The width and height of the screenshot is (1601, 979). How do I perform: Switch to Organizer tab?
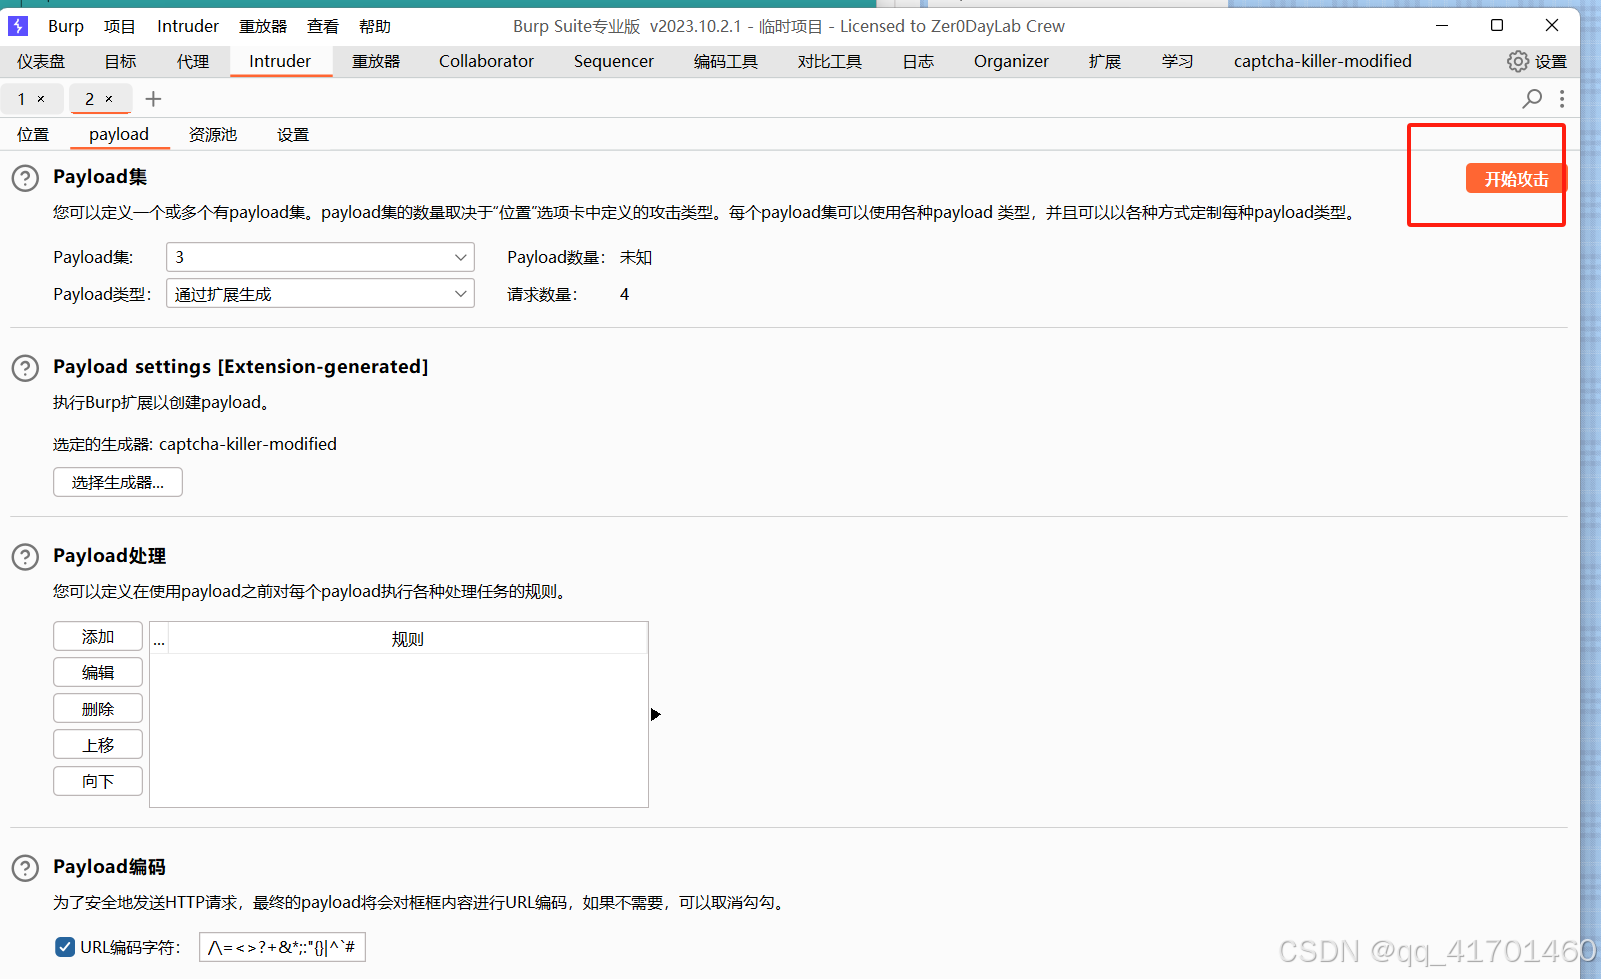[1011, 62]
